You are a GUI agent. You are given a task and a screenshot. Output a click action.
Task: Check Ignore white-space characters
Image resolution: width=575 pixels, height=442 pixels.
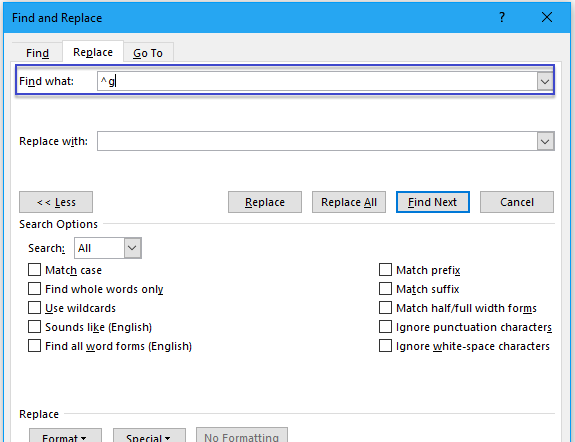[x=385, y=346]
